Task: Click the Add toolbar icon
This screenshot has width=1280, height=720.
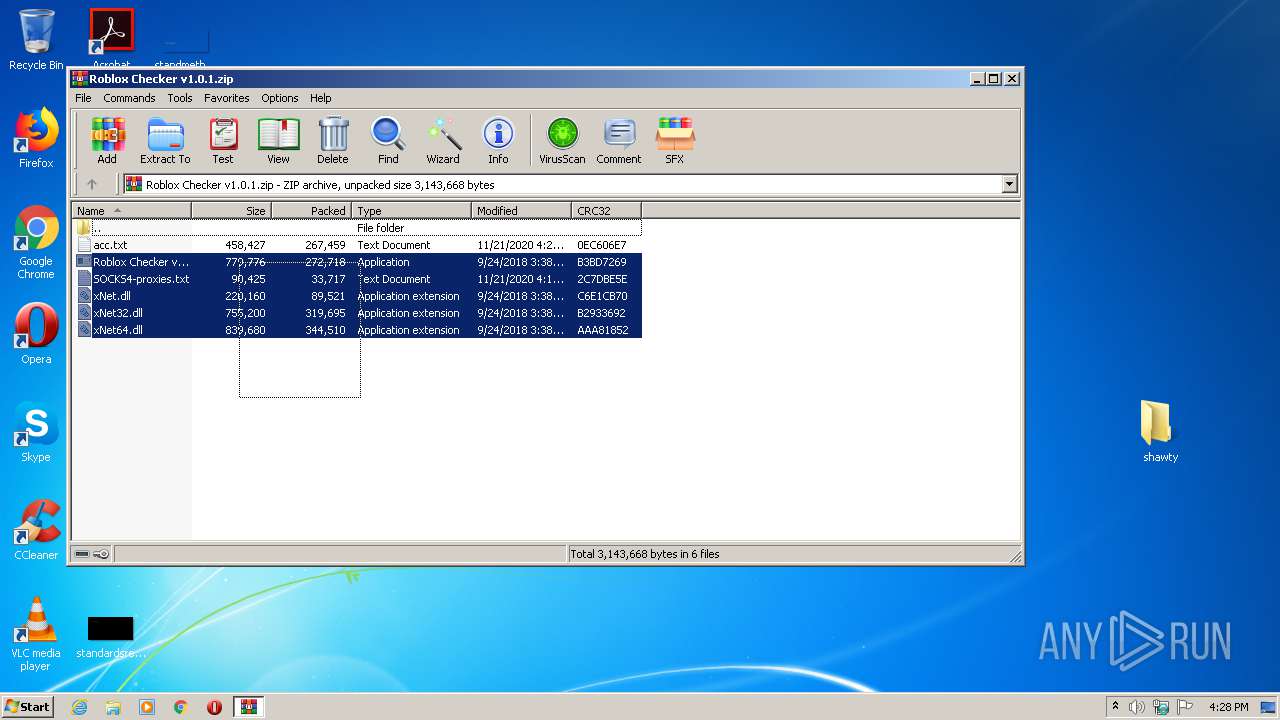Action: [x=107, y=141]
